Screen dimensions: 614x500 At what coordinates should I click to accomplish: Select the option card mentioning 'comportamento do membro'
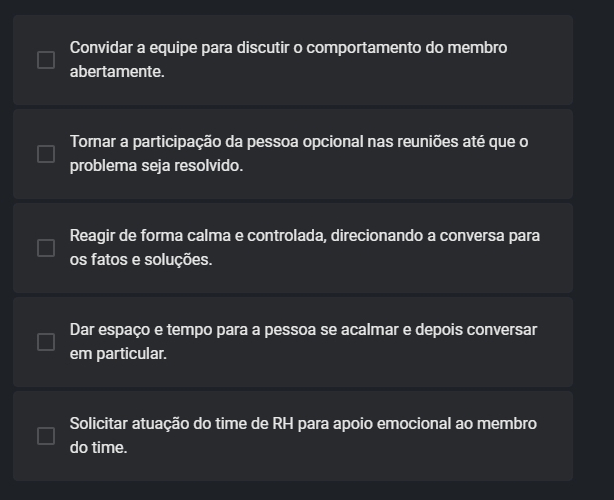[x=293, y=60]
